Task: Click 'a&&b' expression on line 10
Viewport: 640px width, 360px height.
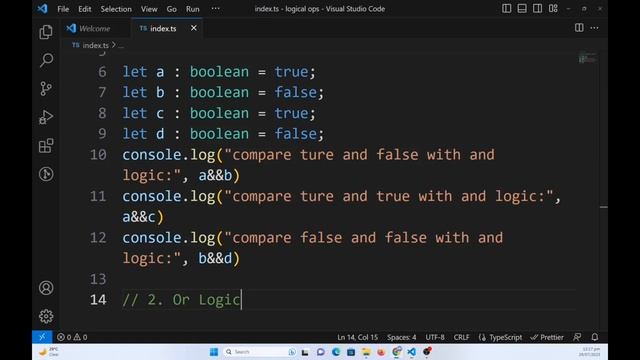Action: [215, 176]
